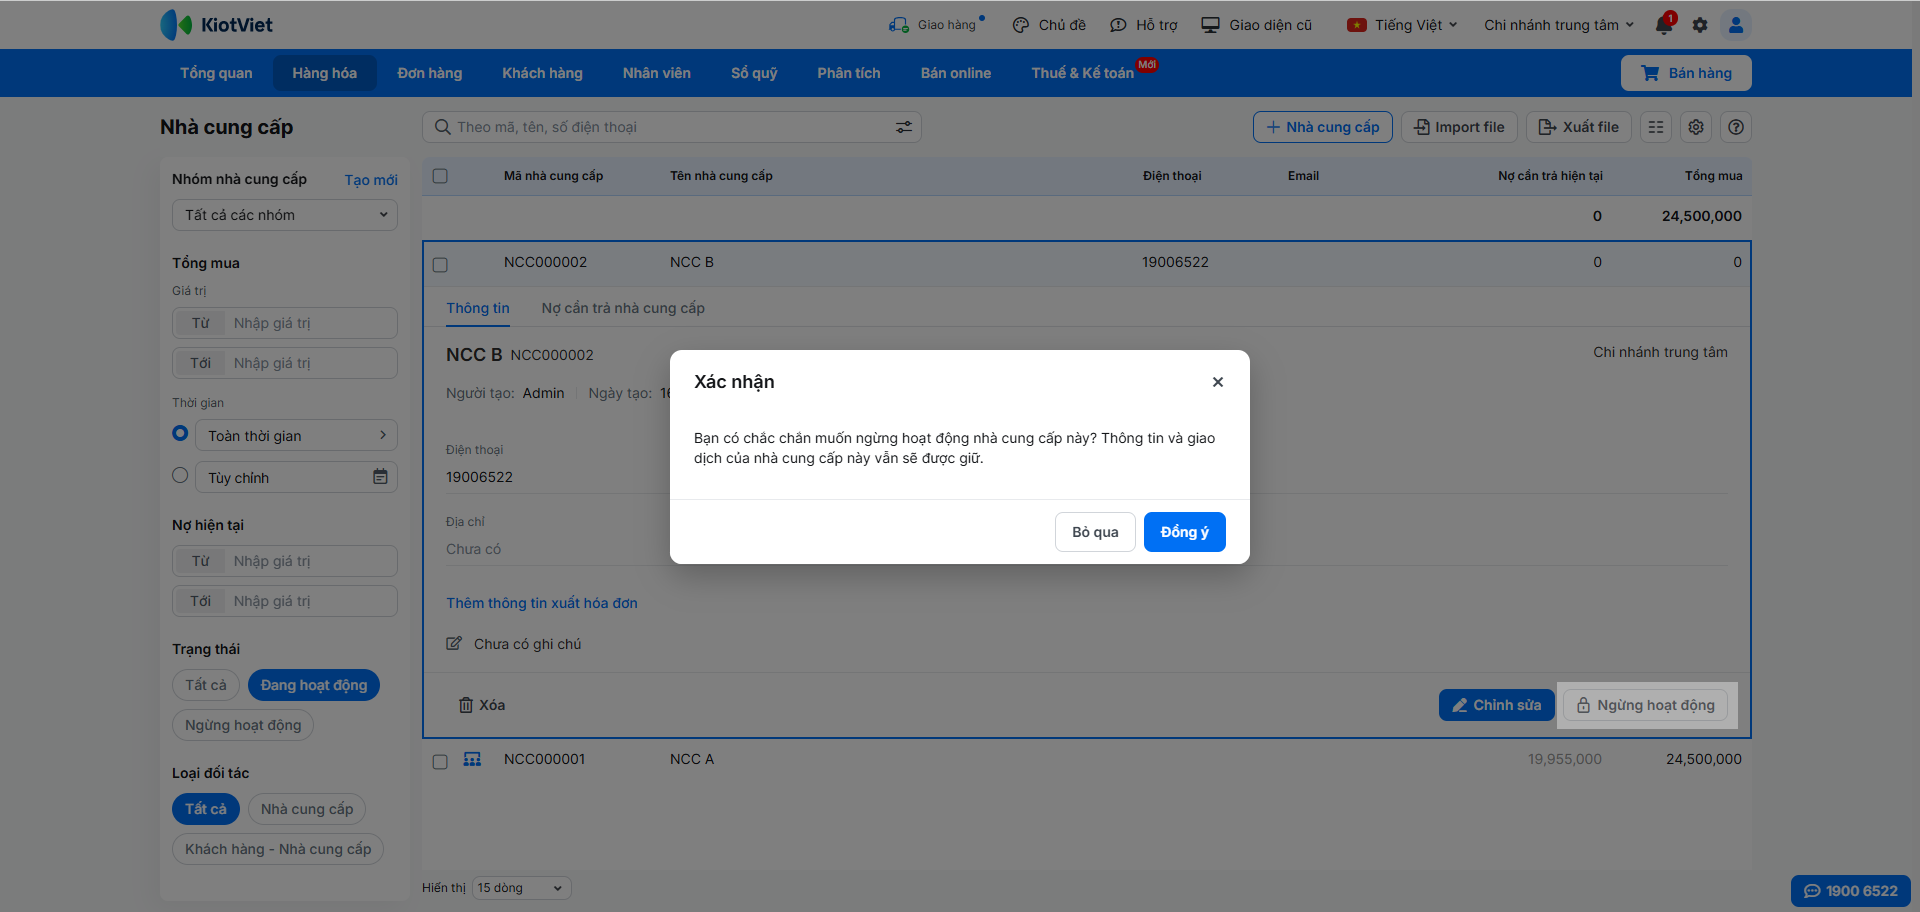Click the Nợ hiện tại Tới value field
The image size is (1920, 912).
285,601
